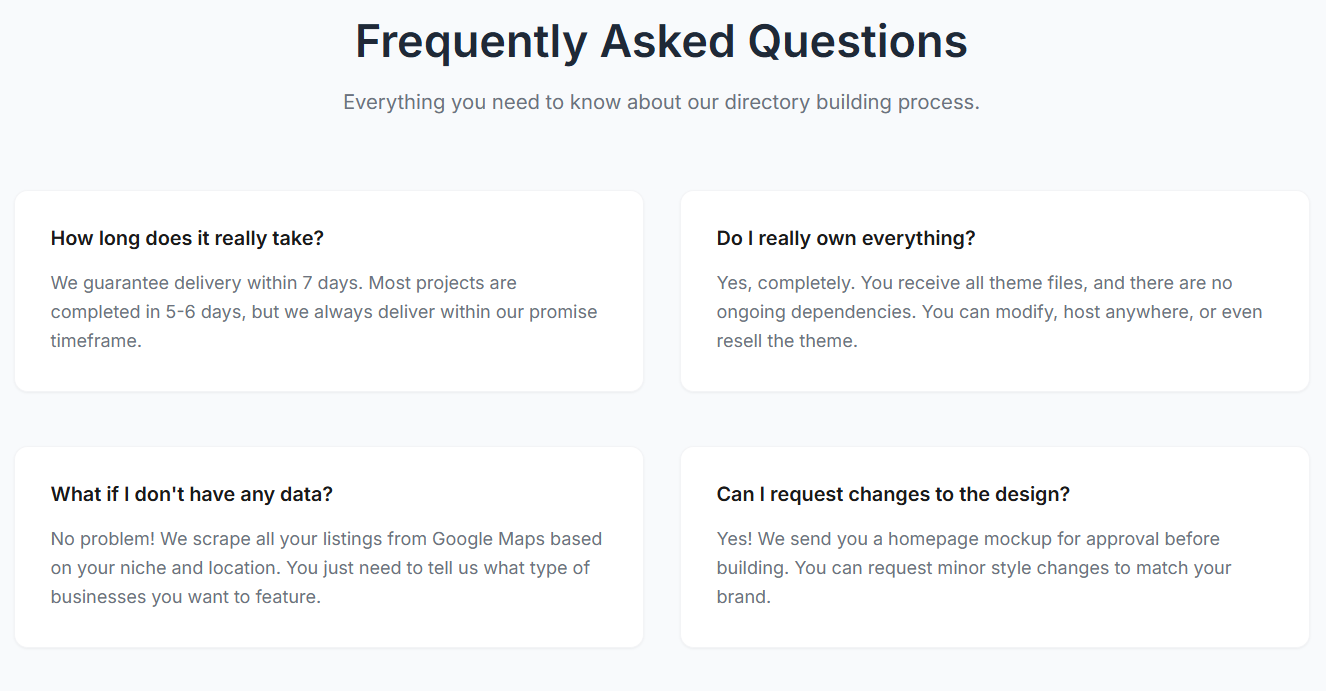Click the "Frequently Asked Questions" heading
The image size is (1326, 691).
[x=661, y=42]
